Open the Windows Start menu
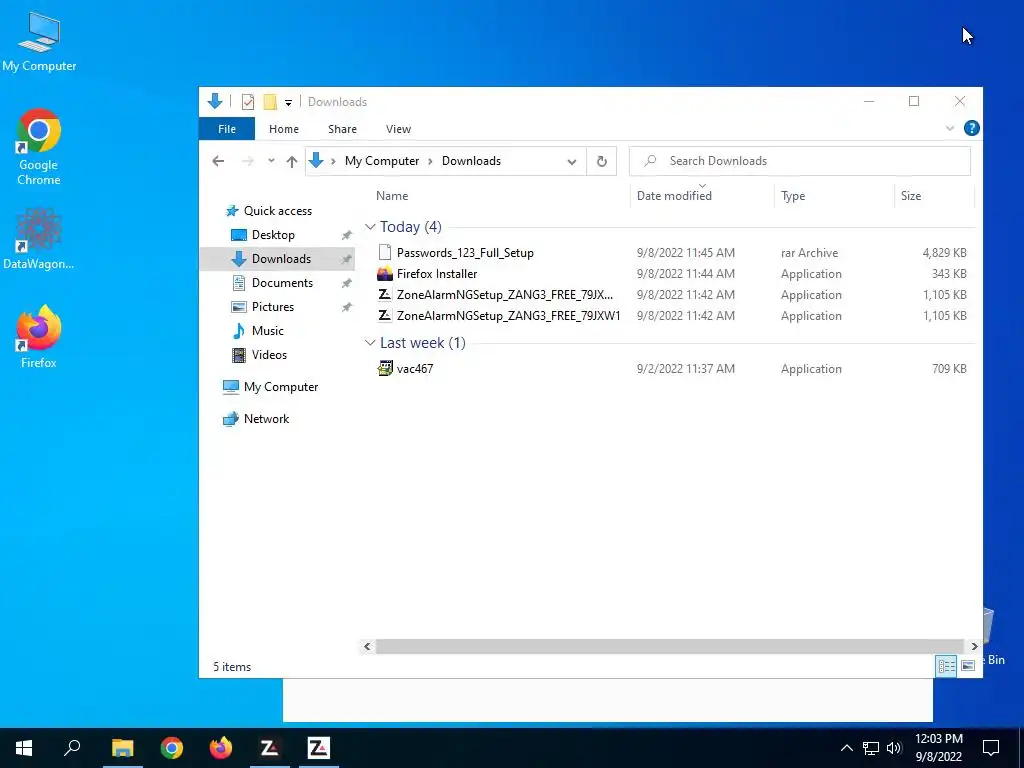Viewport: 1024px width, 768px height. tap(24, 748)
